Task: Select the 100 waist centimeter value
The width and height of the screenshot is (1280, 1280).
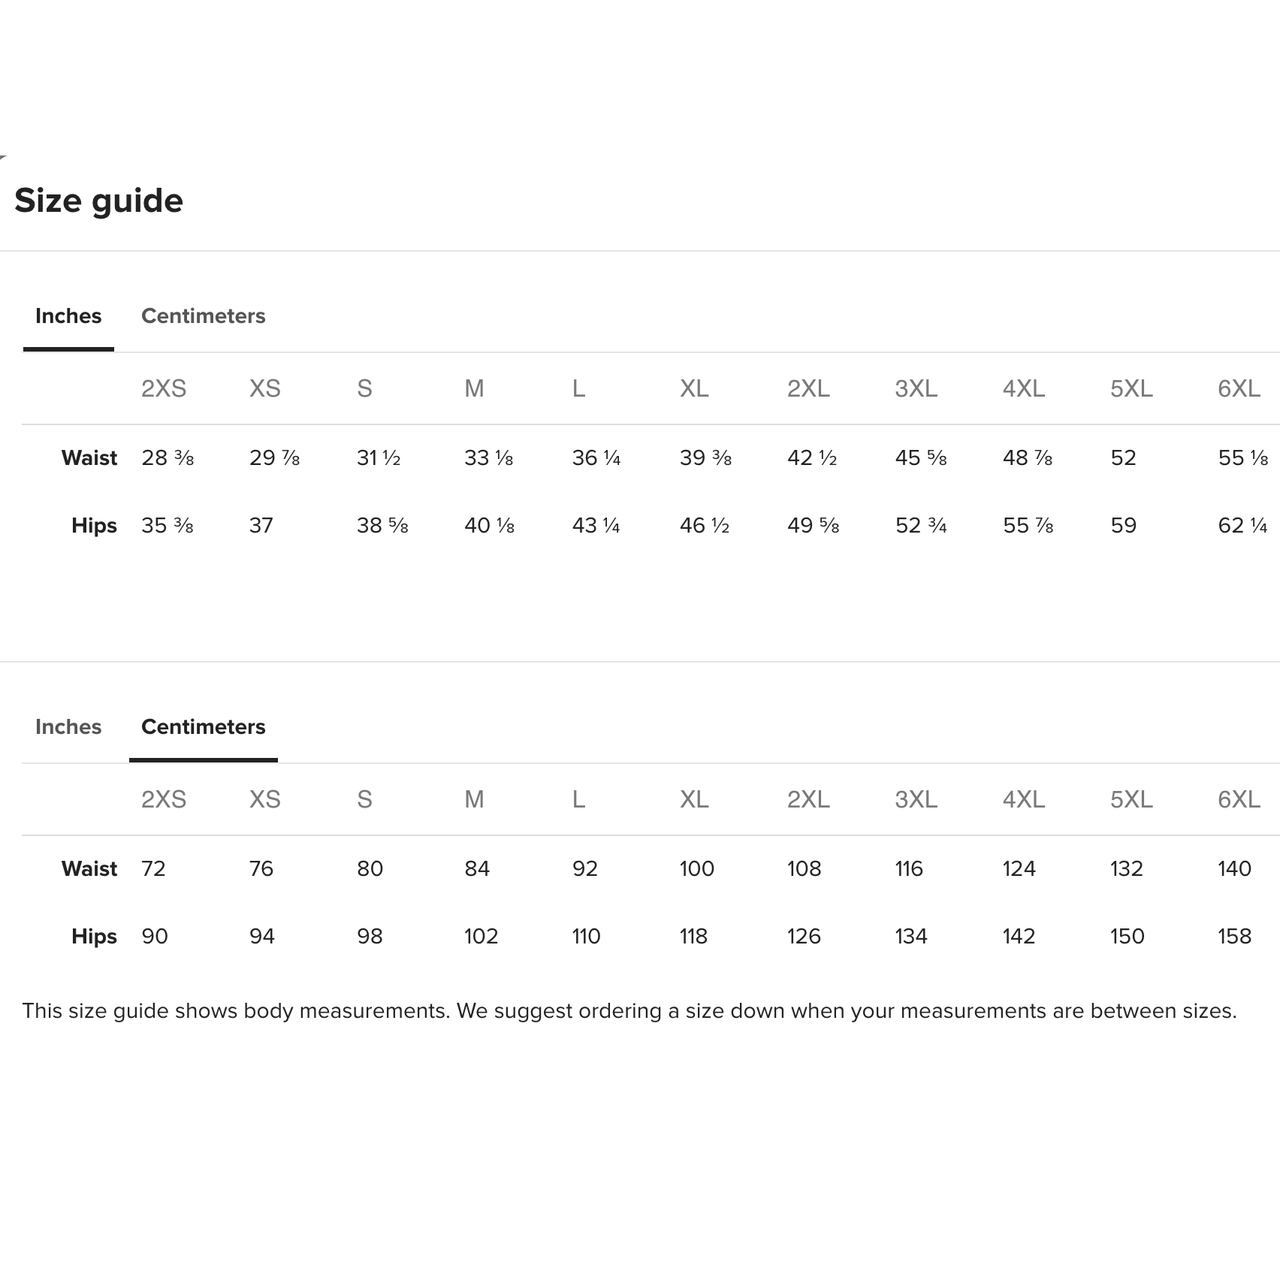Action: coord(696,869)
